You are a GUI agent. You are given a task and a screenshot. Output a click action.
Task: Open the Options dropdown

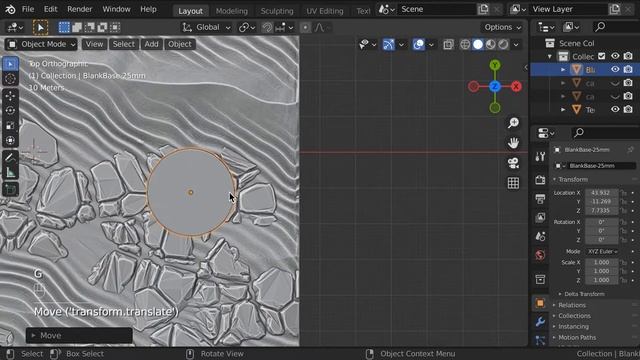502,27
